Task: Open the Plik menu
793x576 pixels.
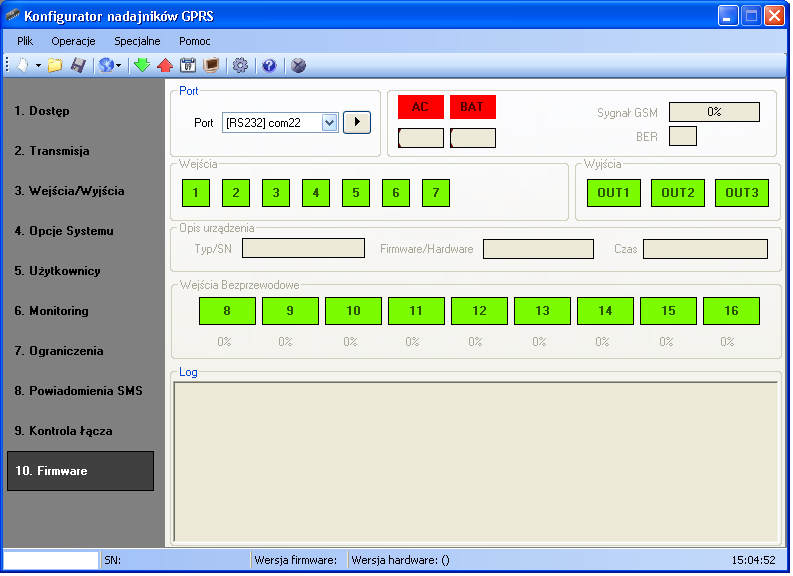Action: tap(25, 41)
